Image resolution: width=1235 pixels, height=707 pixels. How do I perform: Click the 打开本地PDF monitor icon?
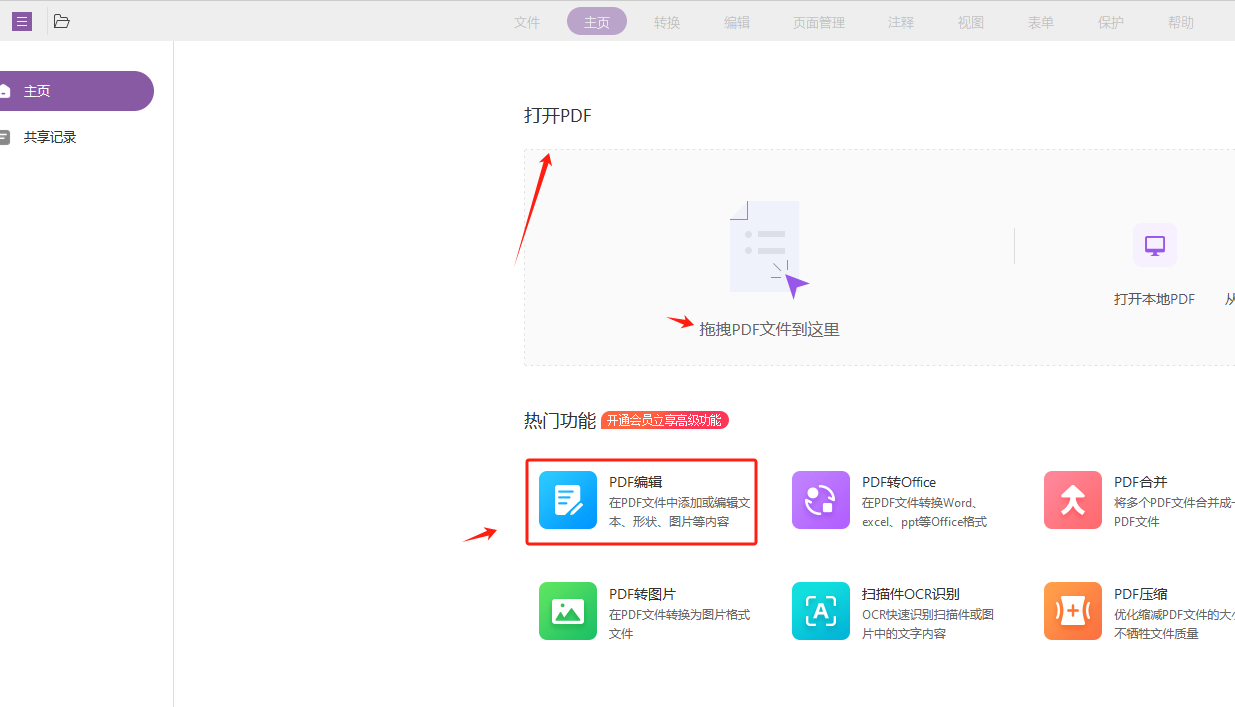click(1154, 245)
